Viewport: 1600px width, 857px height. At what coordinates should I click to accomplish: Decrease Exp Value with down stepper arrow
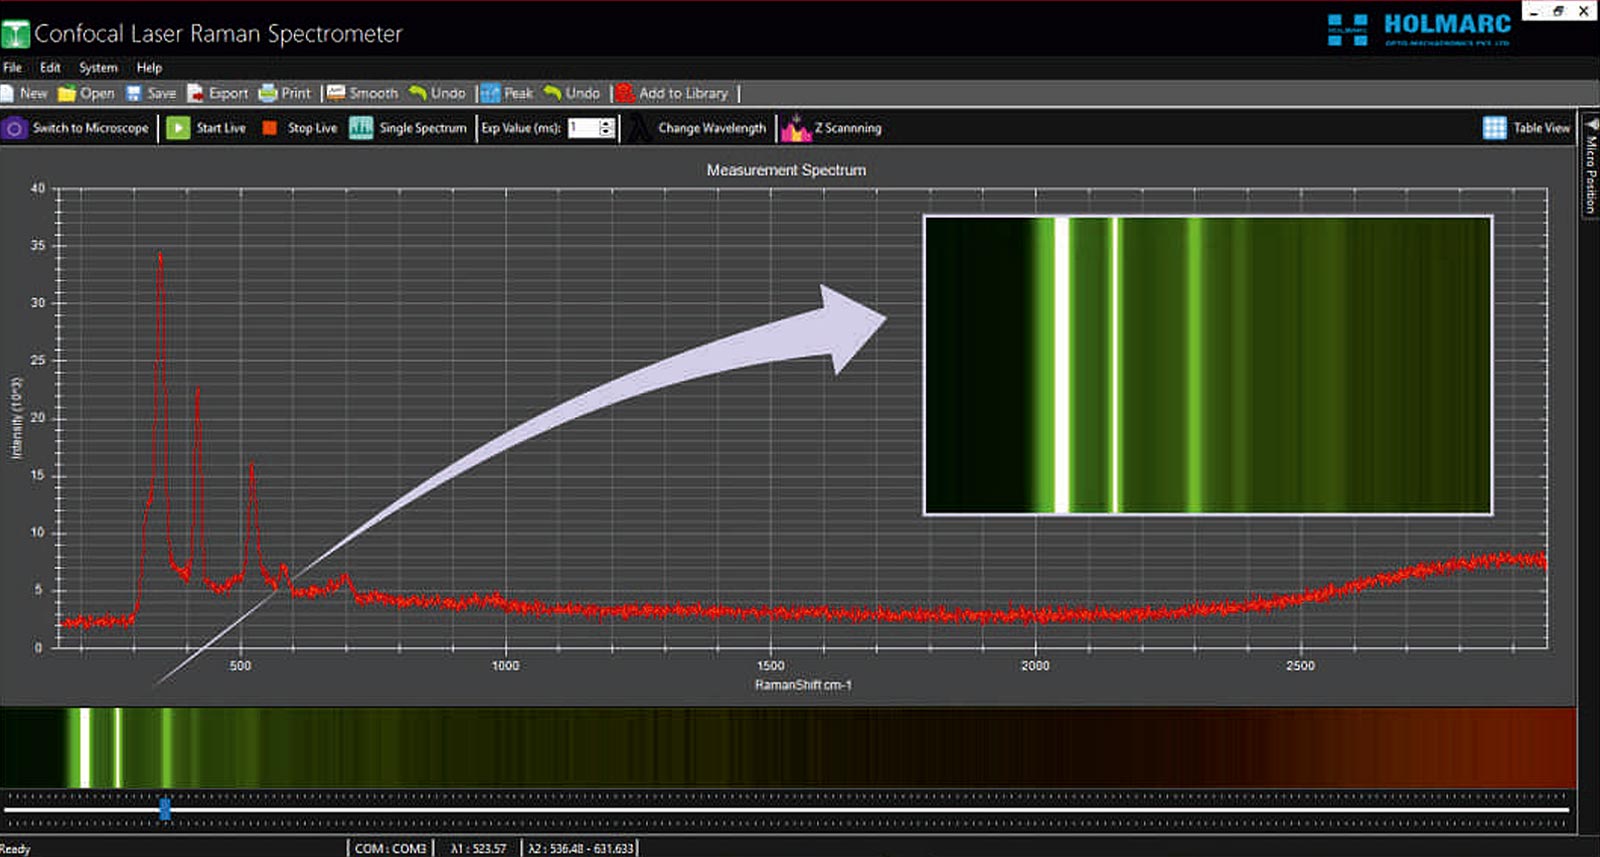(606, 133)
